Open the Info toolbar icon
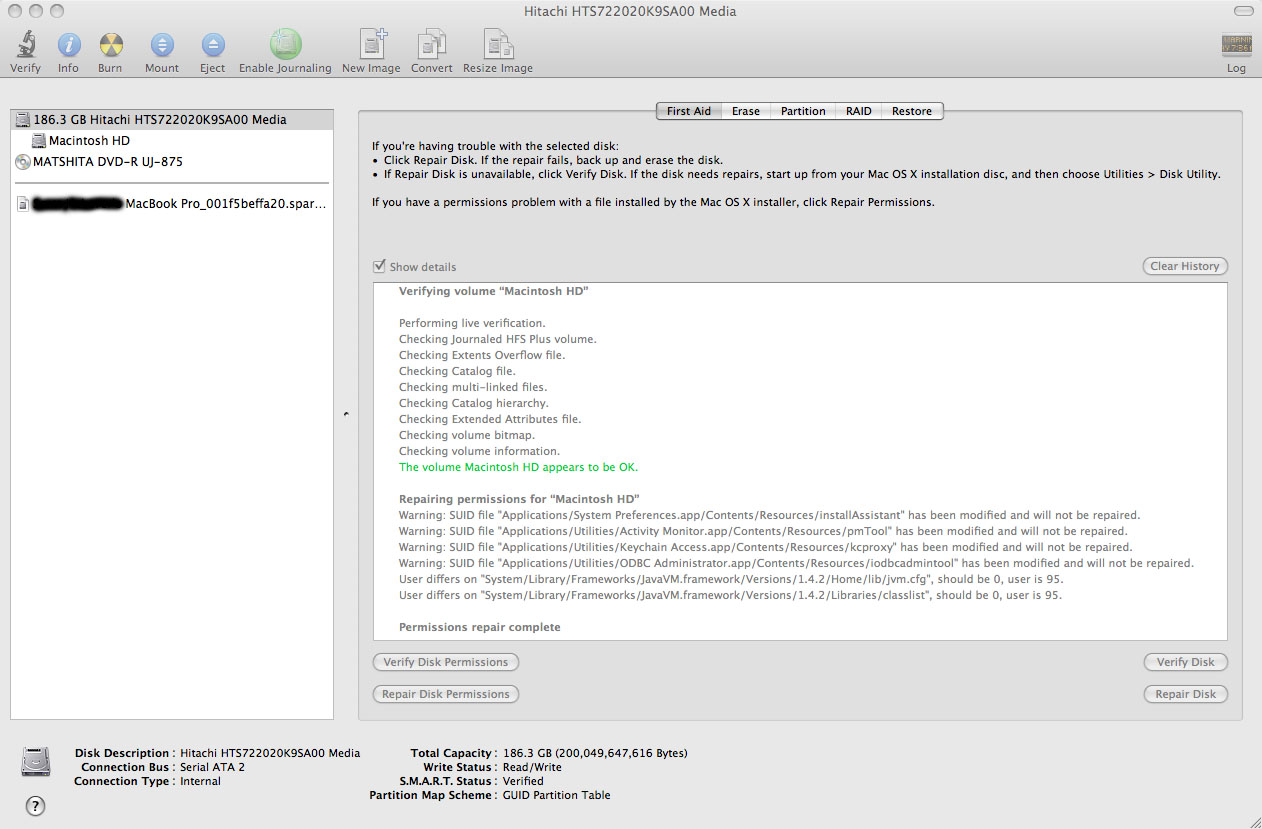1262x829 pixels. click(68, 44)
